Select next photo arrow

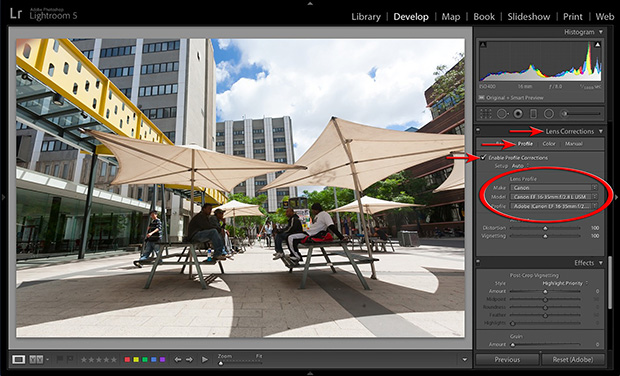point(189,359)
